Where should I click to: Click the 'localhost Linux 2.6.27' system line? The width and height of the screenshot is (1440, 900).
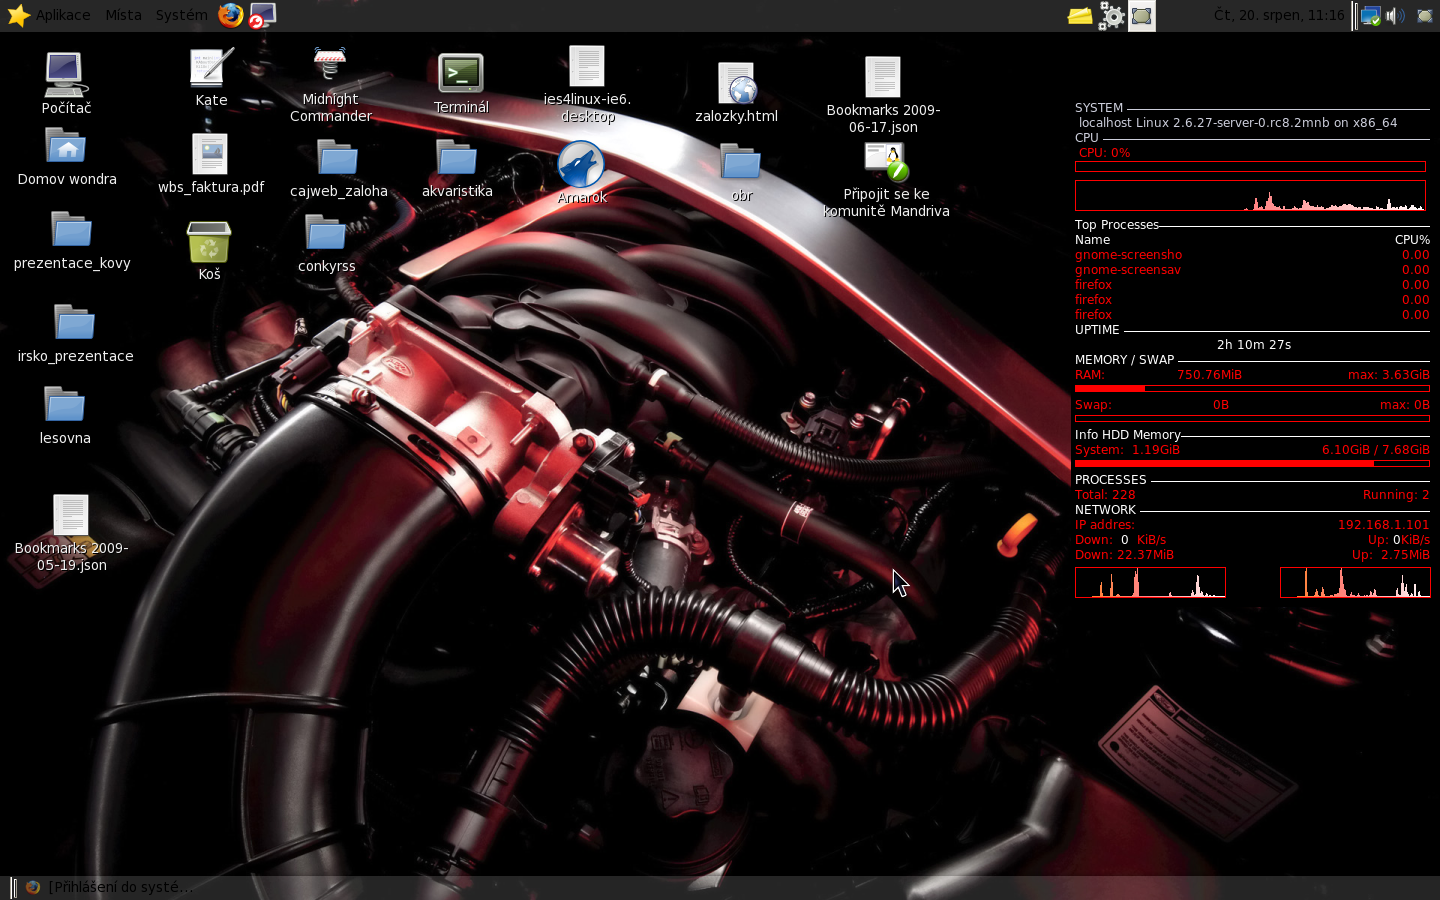1238,123
